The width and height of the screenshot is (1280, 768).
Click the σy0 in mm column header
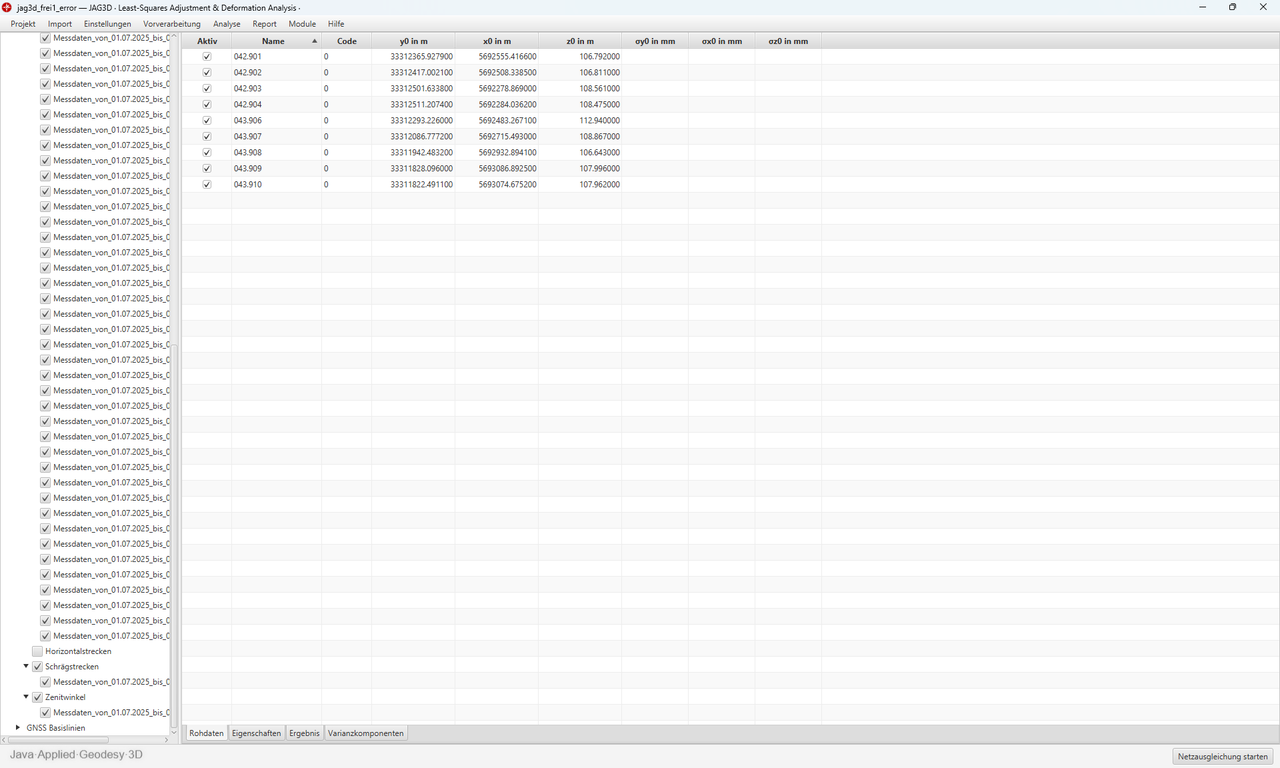pyautogui.click(x=655, y=41)
